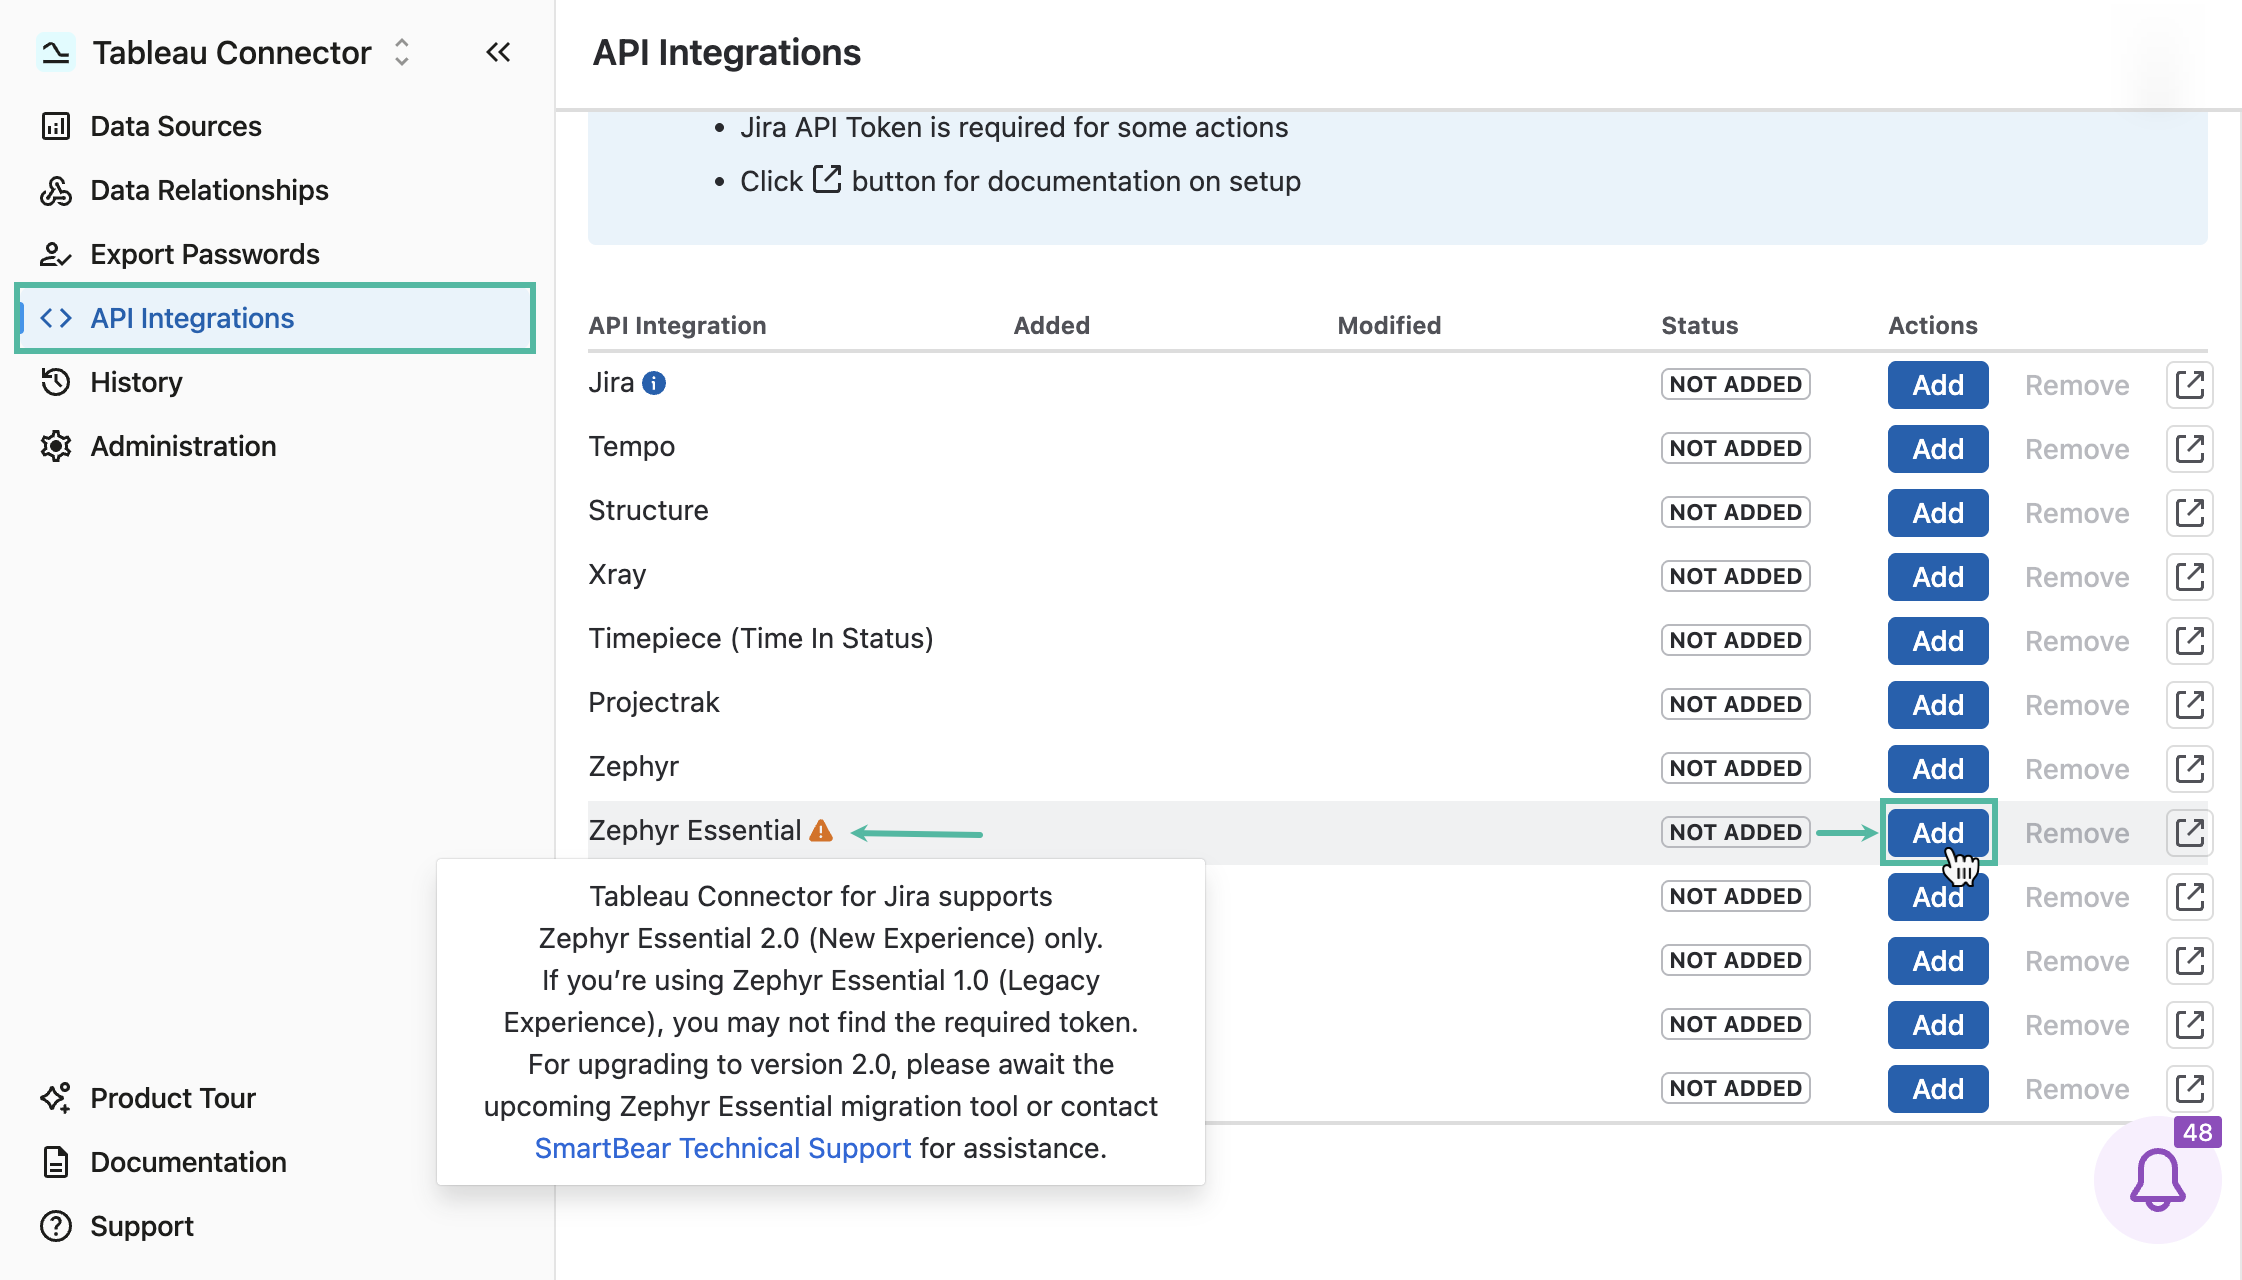Click the Jira NOT ADDED status badge
The image size is (2242, 1280).
(1736, 384)
